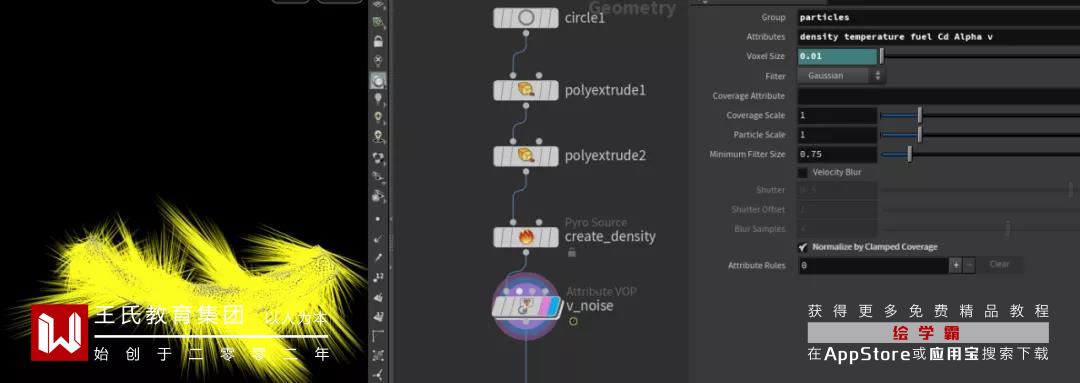Select the circle1 node icon
Viewport: 1080px width, 383px height.
pos(526,18)
